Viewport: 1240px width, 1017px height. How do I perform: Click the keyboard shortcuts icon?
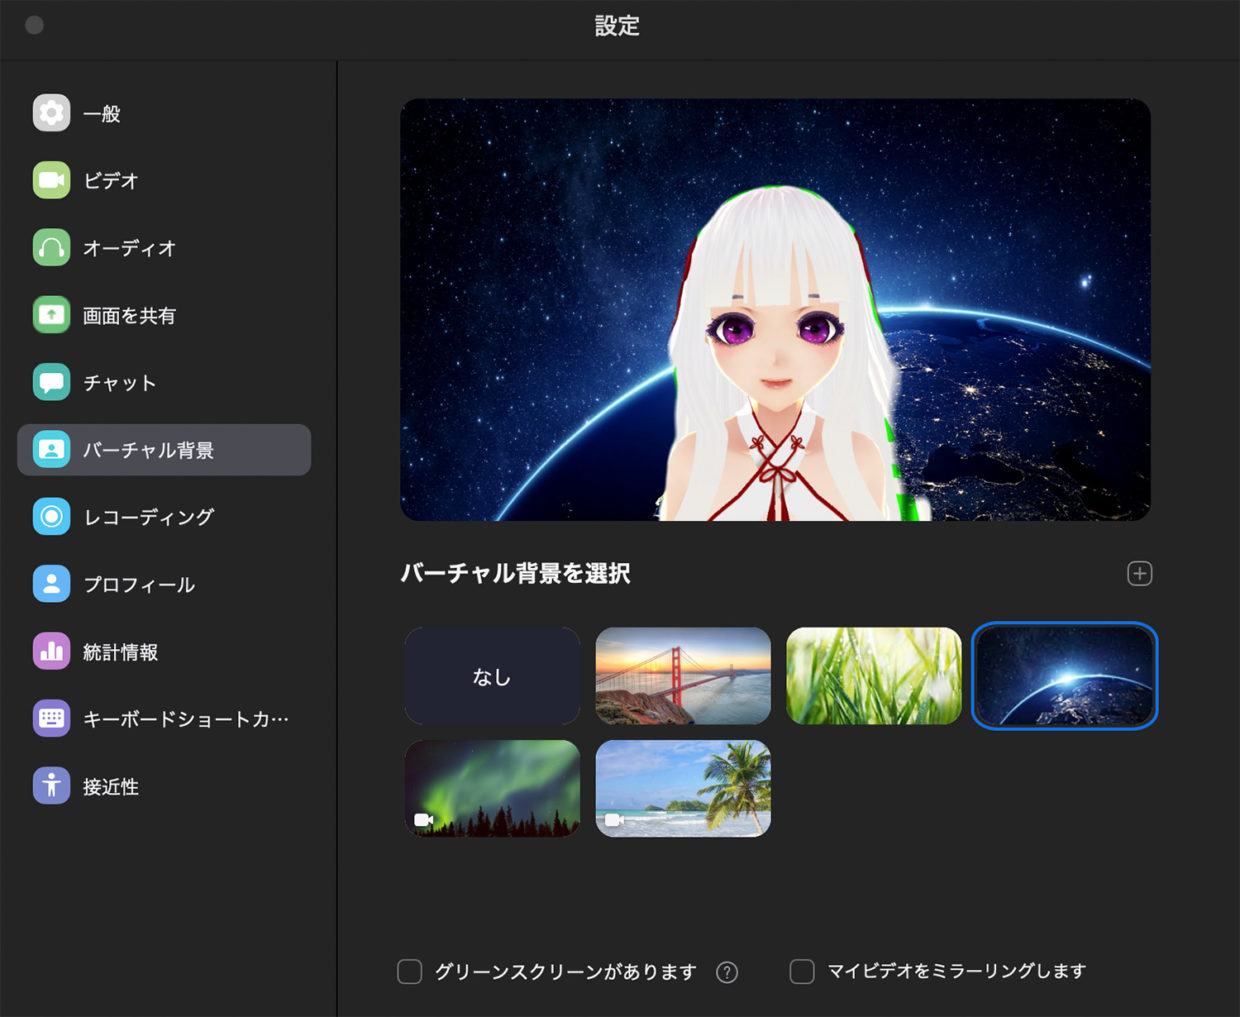pyautogui.click(x=51, y=718)
